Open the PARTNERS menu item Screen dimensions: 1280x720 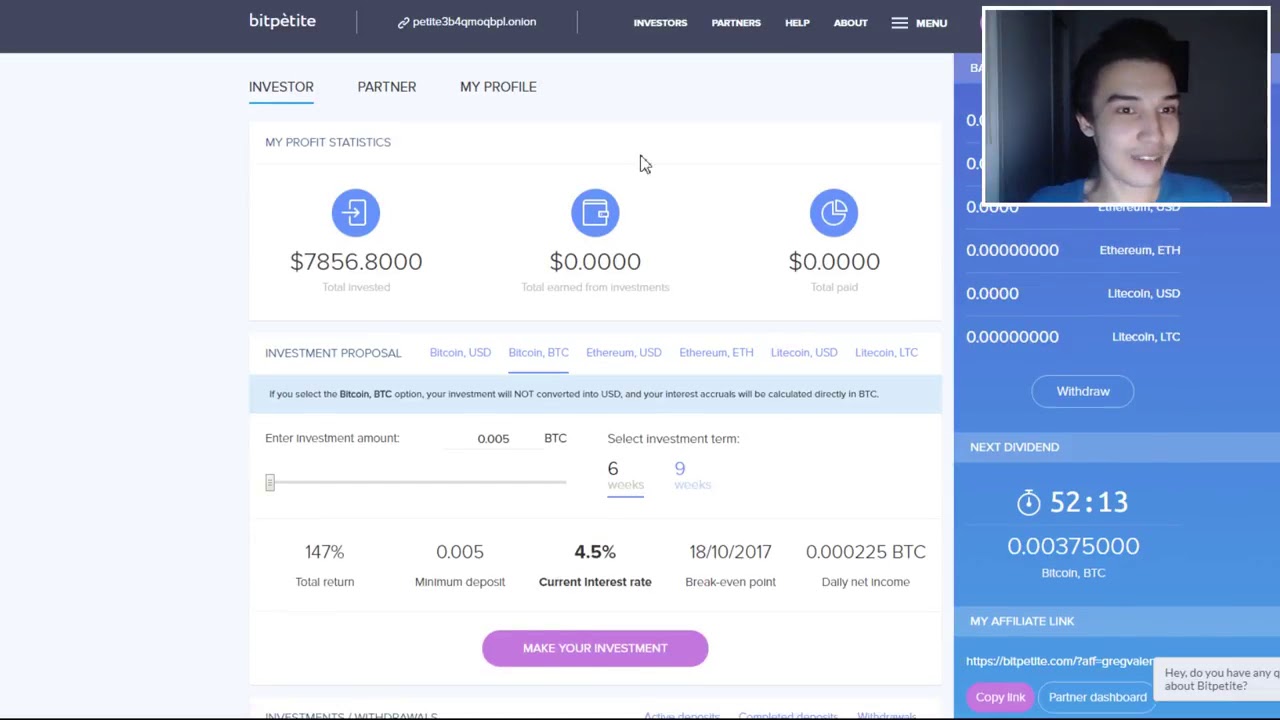(736, 23)
